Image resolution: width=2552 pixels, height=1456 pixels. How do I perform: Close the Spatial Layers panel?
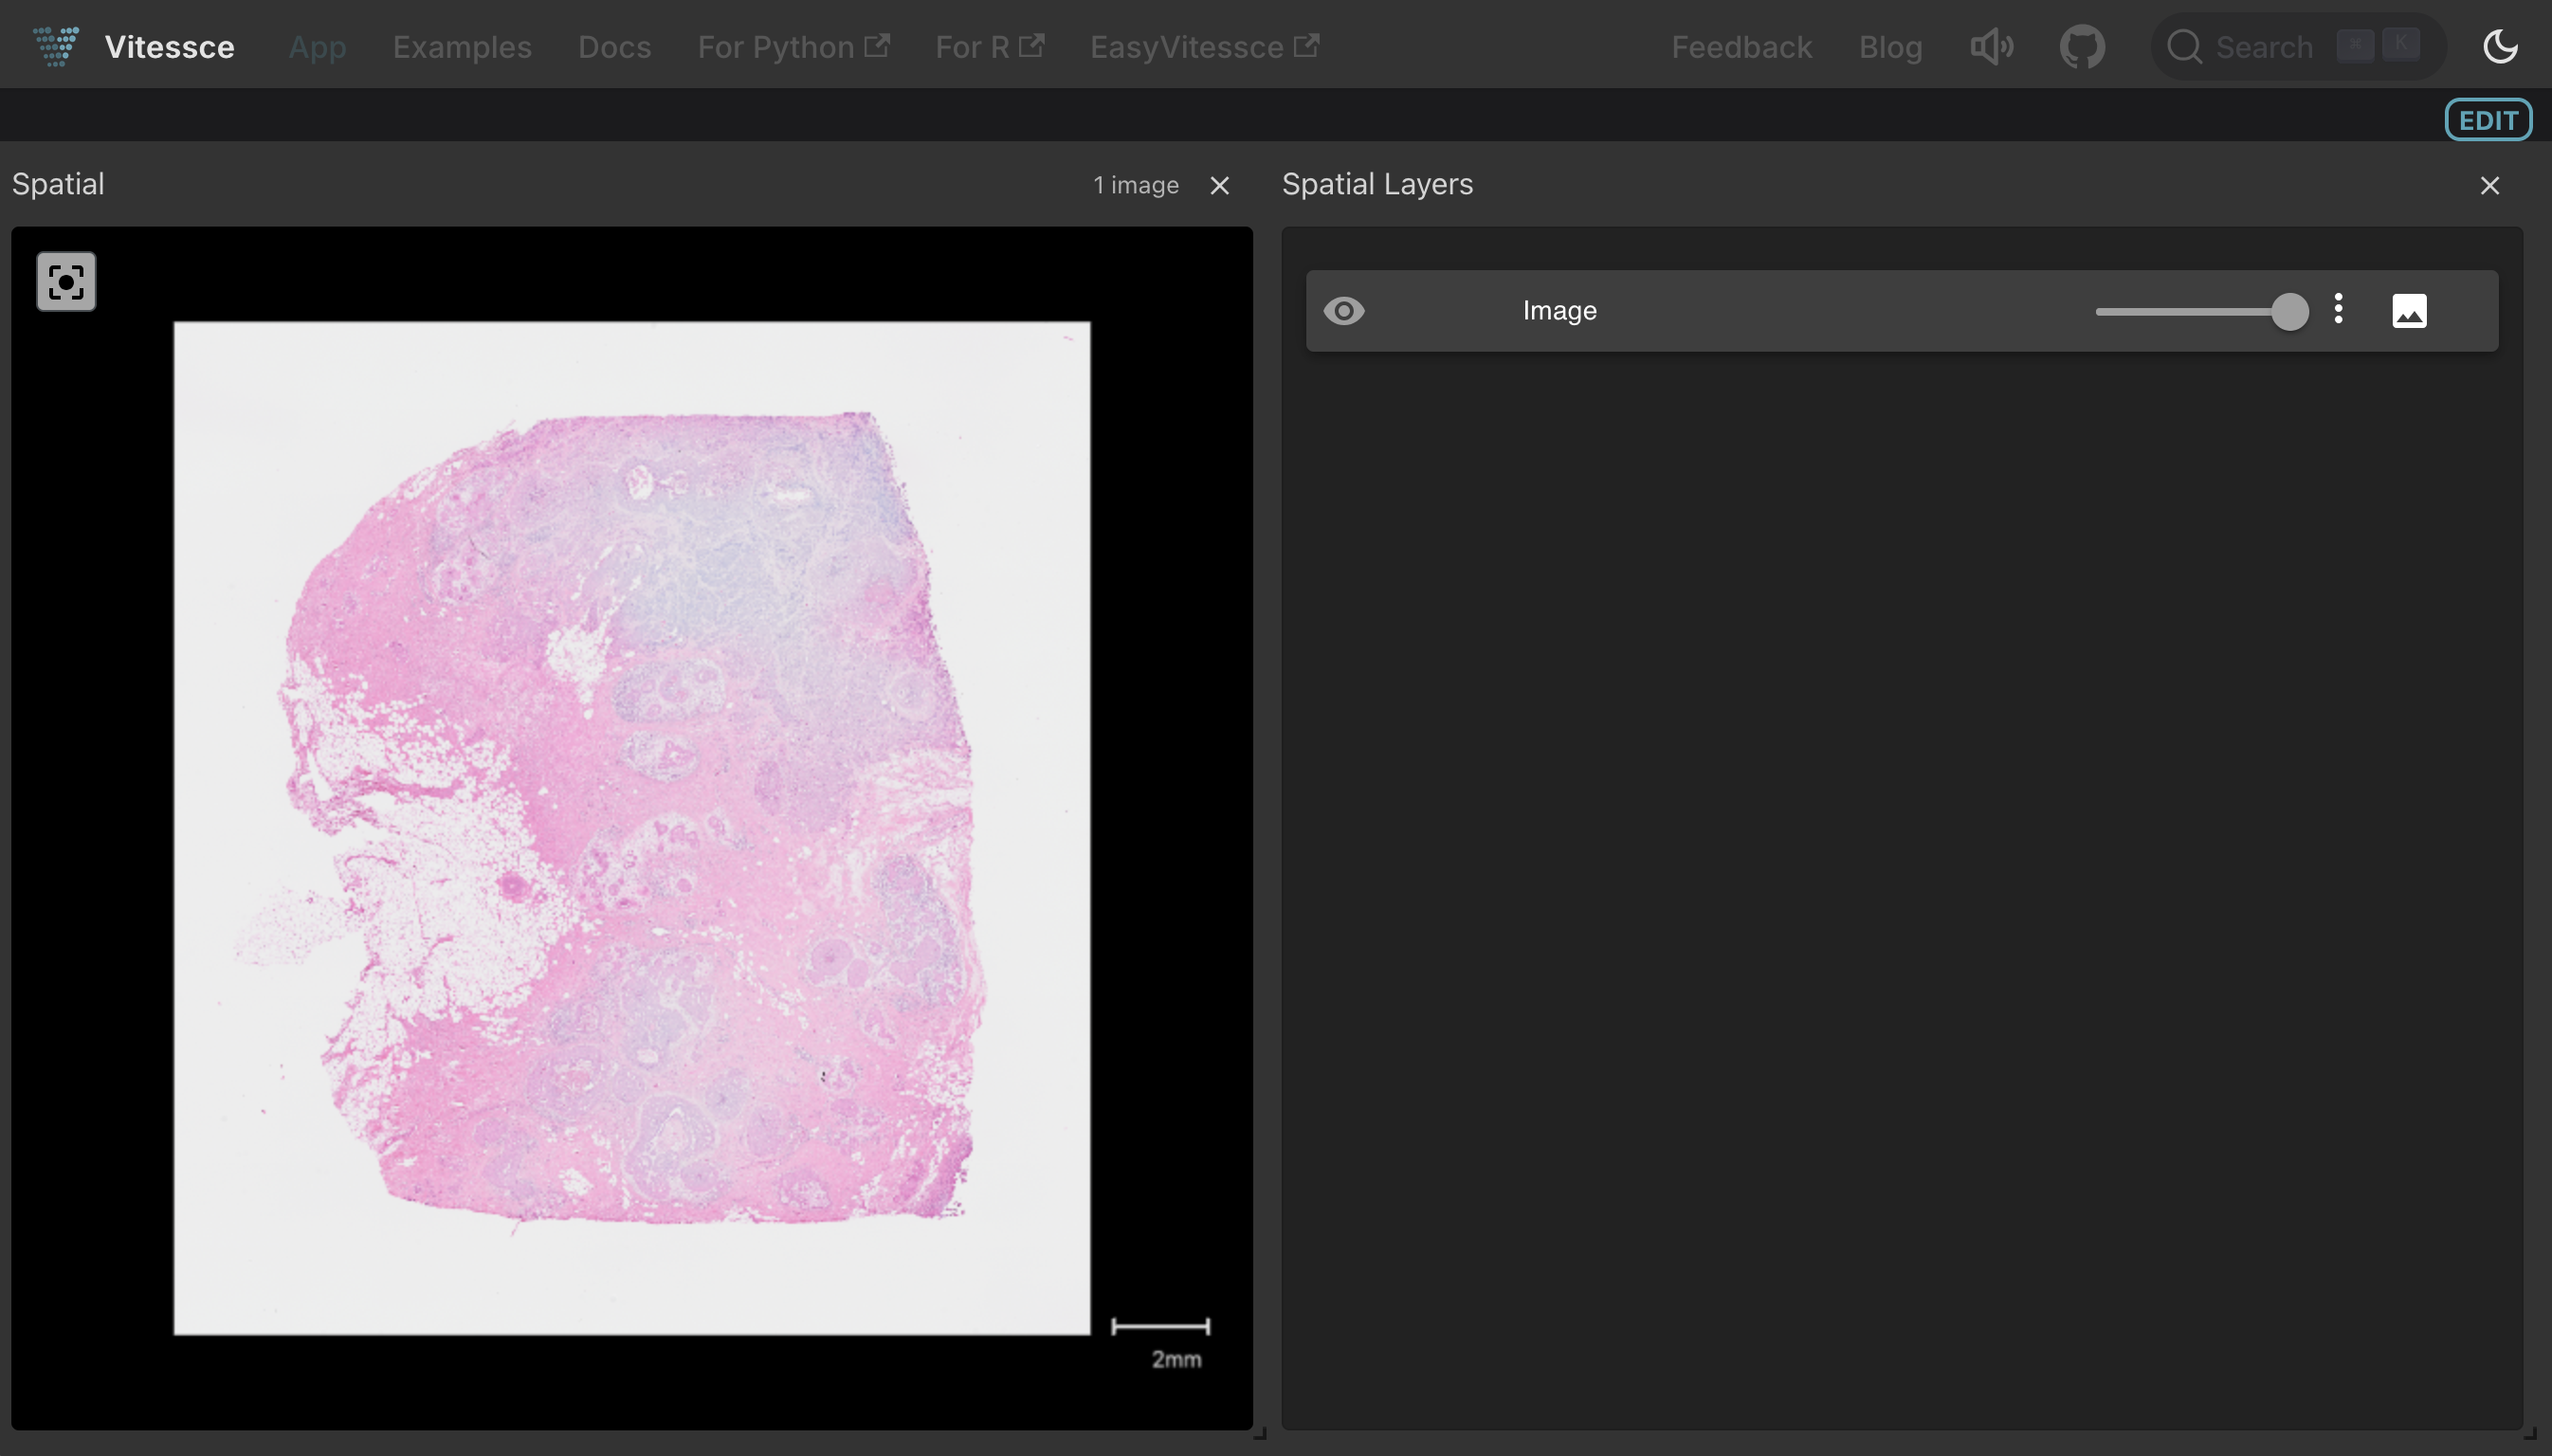click(x=2489, y=186)
